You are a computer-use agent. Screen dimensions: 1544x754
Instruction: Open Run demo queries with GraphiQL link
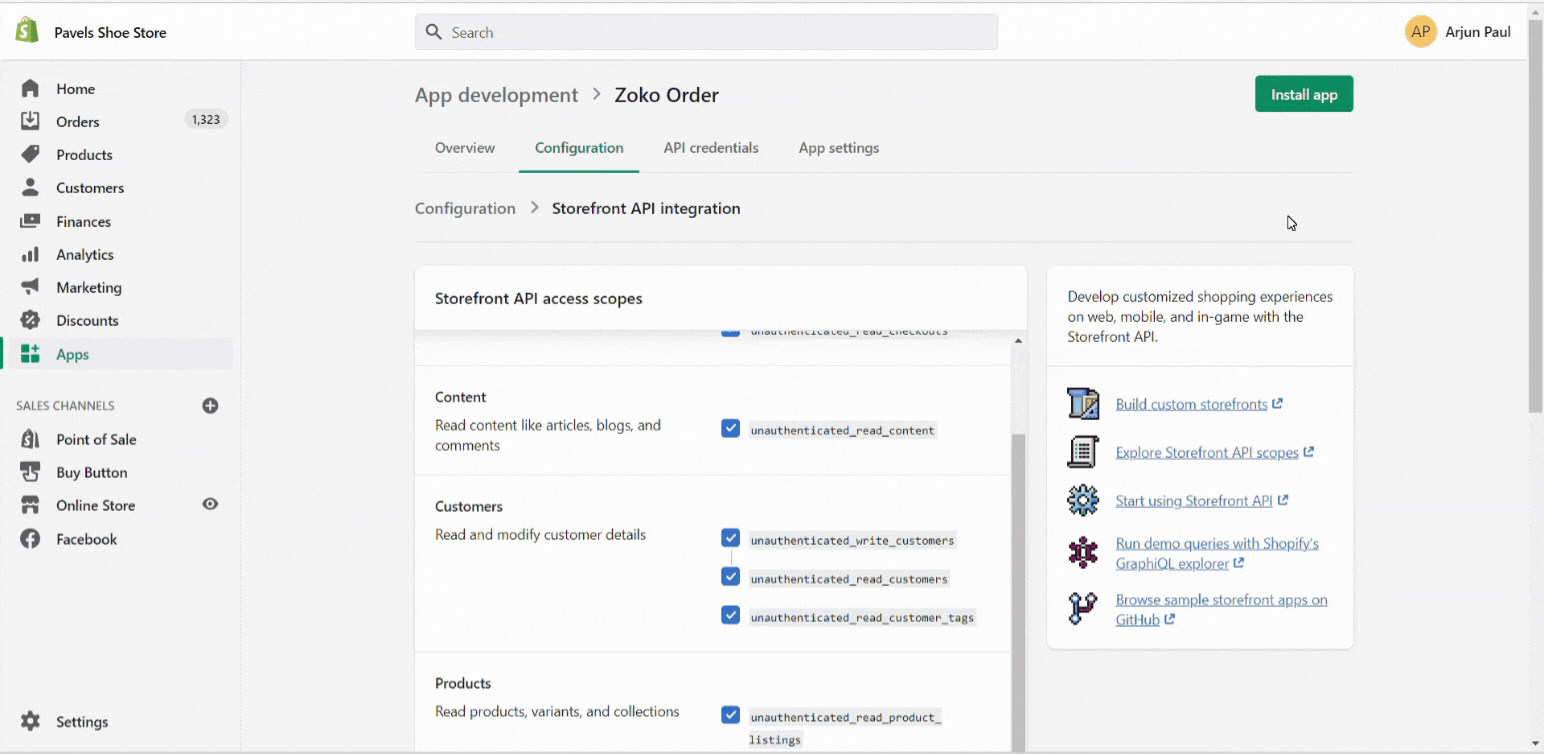click(x=1217, y=553)
